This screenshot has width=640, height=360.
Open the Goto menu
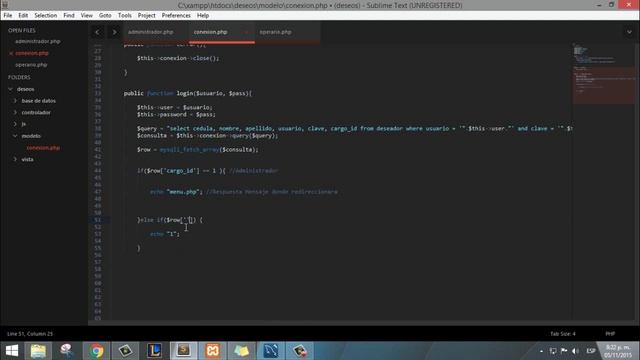click(105, 16)
